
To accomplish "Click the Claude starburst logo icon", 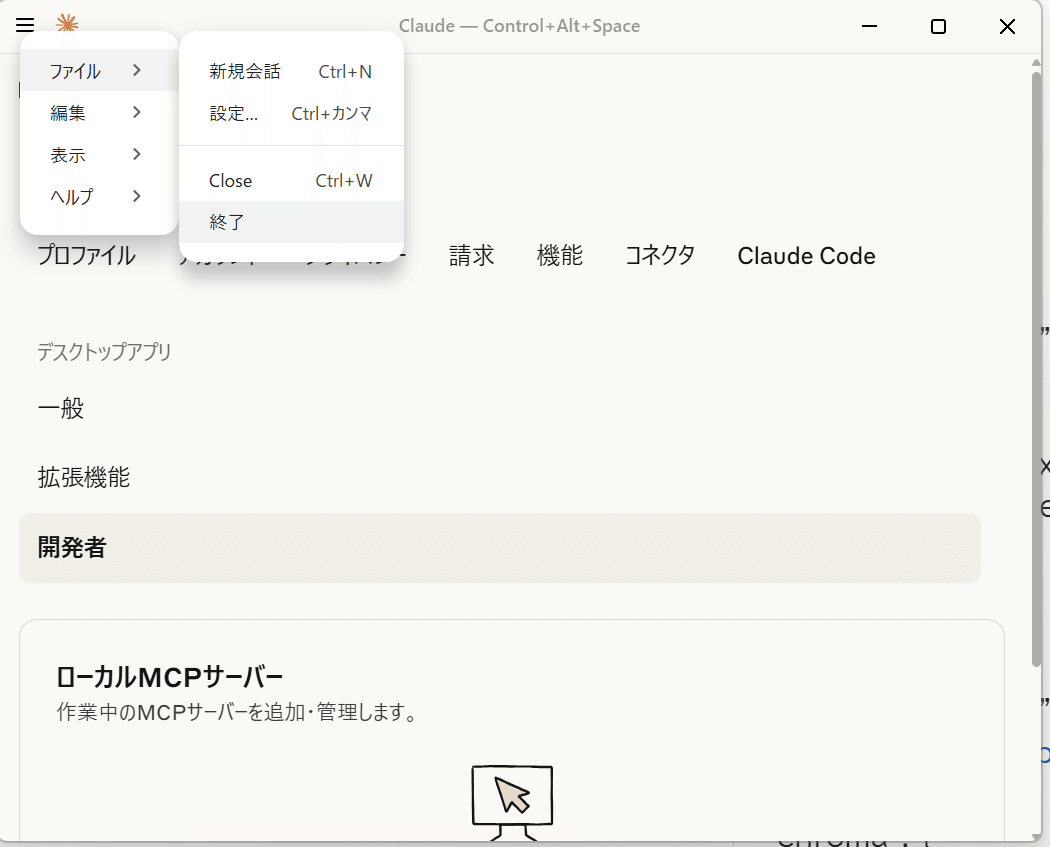I will [x=66, y=25].
